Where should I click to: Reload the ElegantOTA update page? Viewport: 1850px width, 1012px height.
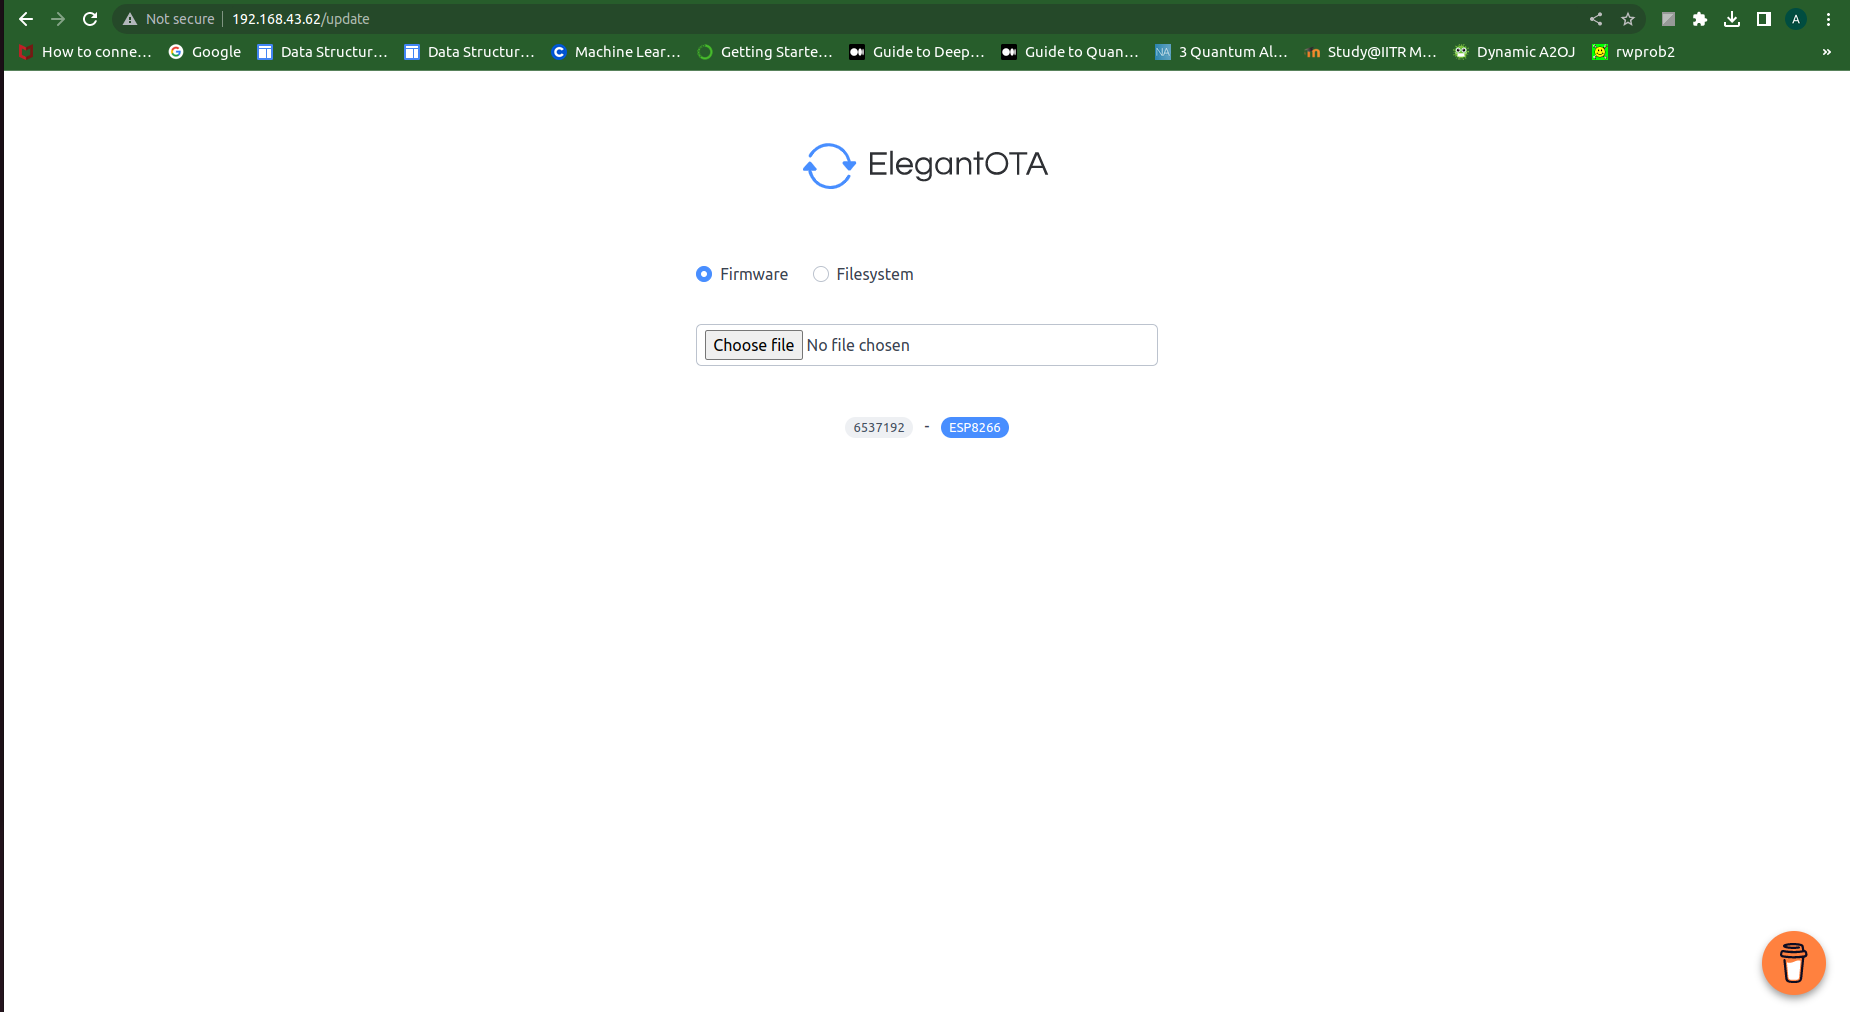(90, 19)
